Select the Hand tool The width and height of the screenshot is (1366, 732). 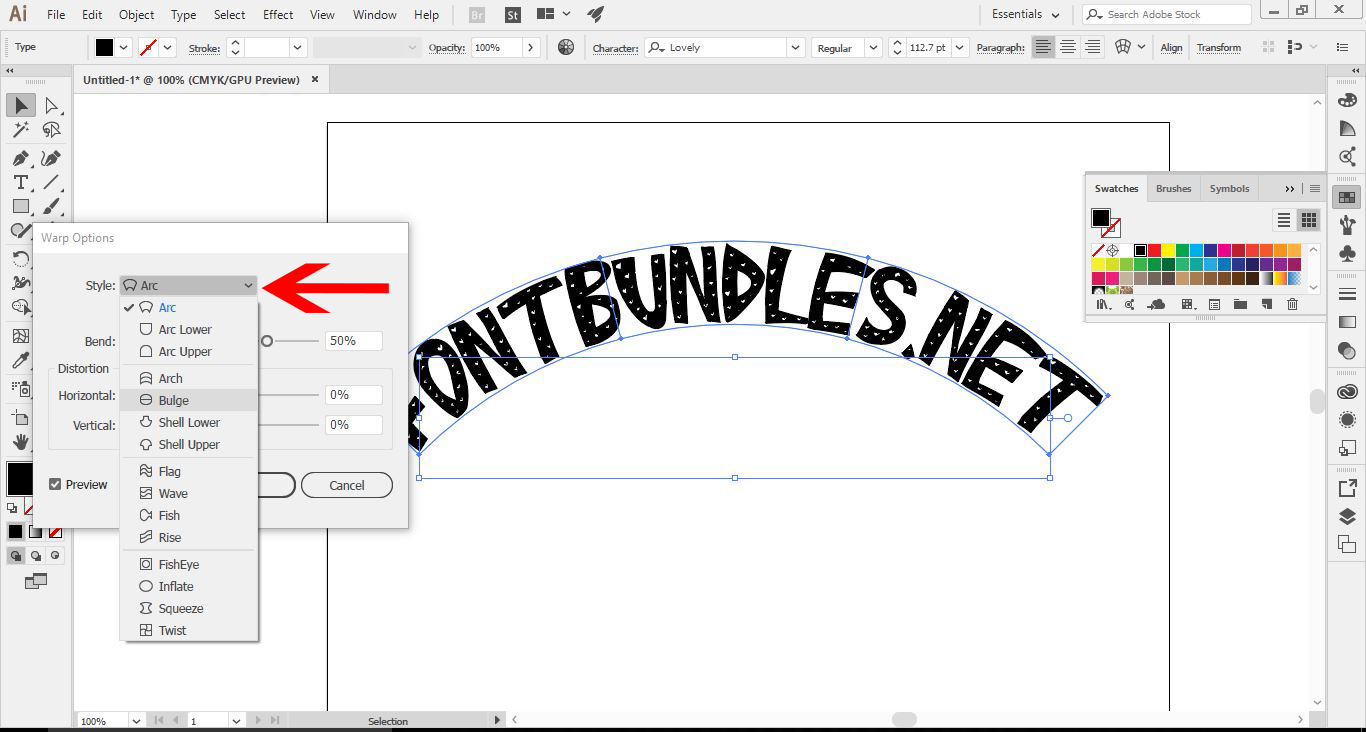click(x=21, y=441)
